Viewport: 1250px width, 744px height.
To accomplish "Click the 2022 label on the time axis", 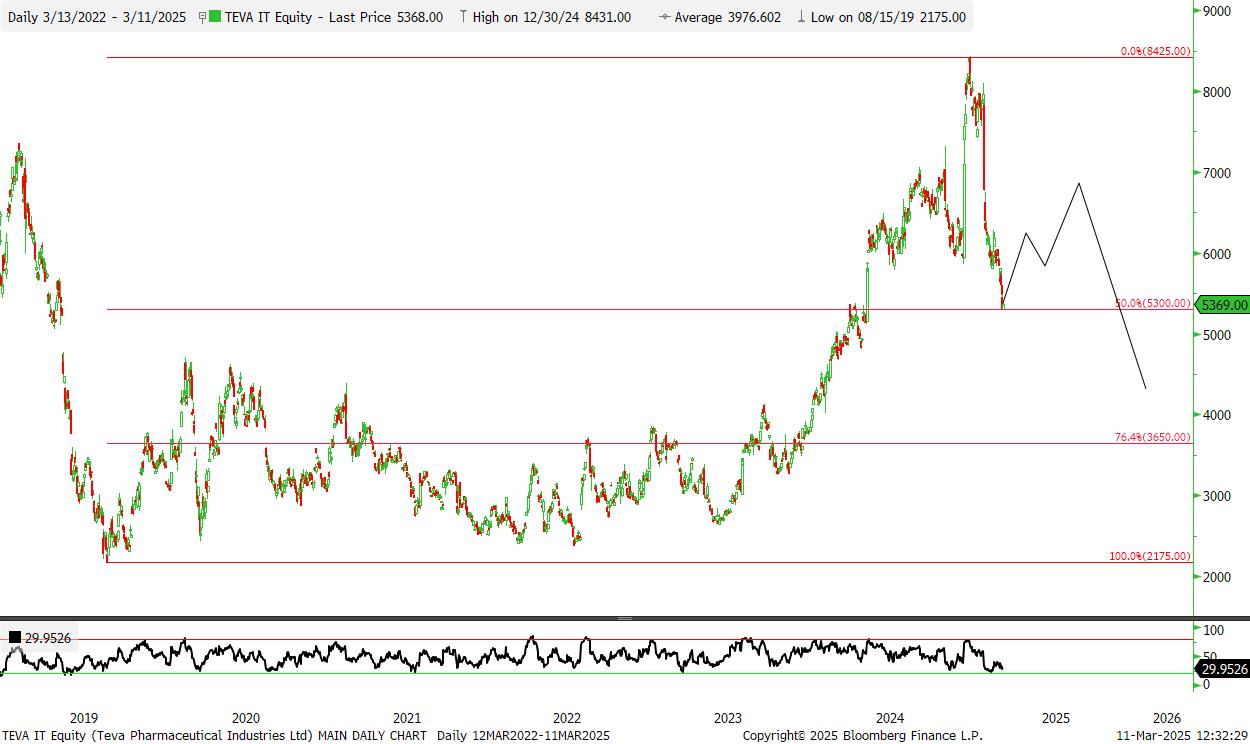I will pos(566,718).
